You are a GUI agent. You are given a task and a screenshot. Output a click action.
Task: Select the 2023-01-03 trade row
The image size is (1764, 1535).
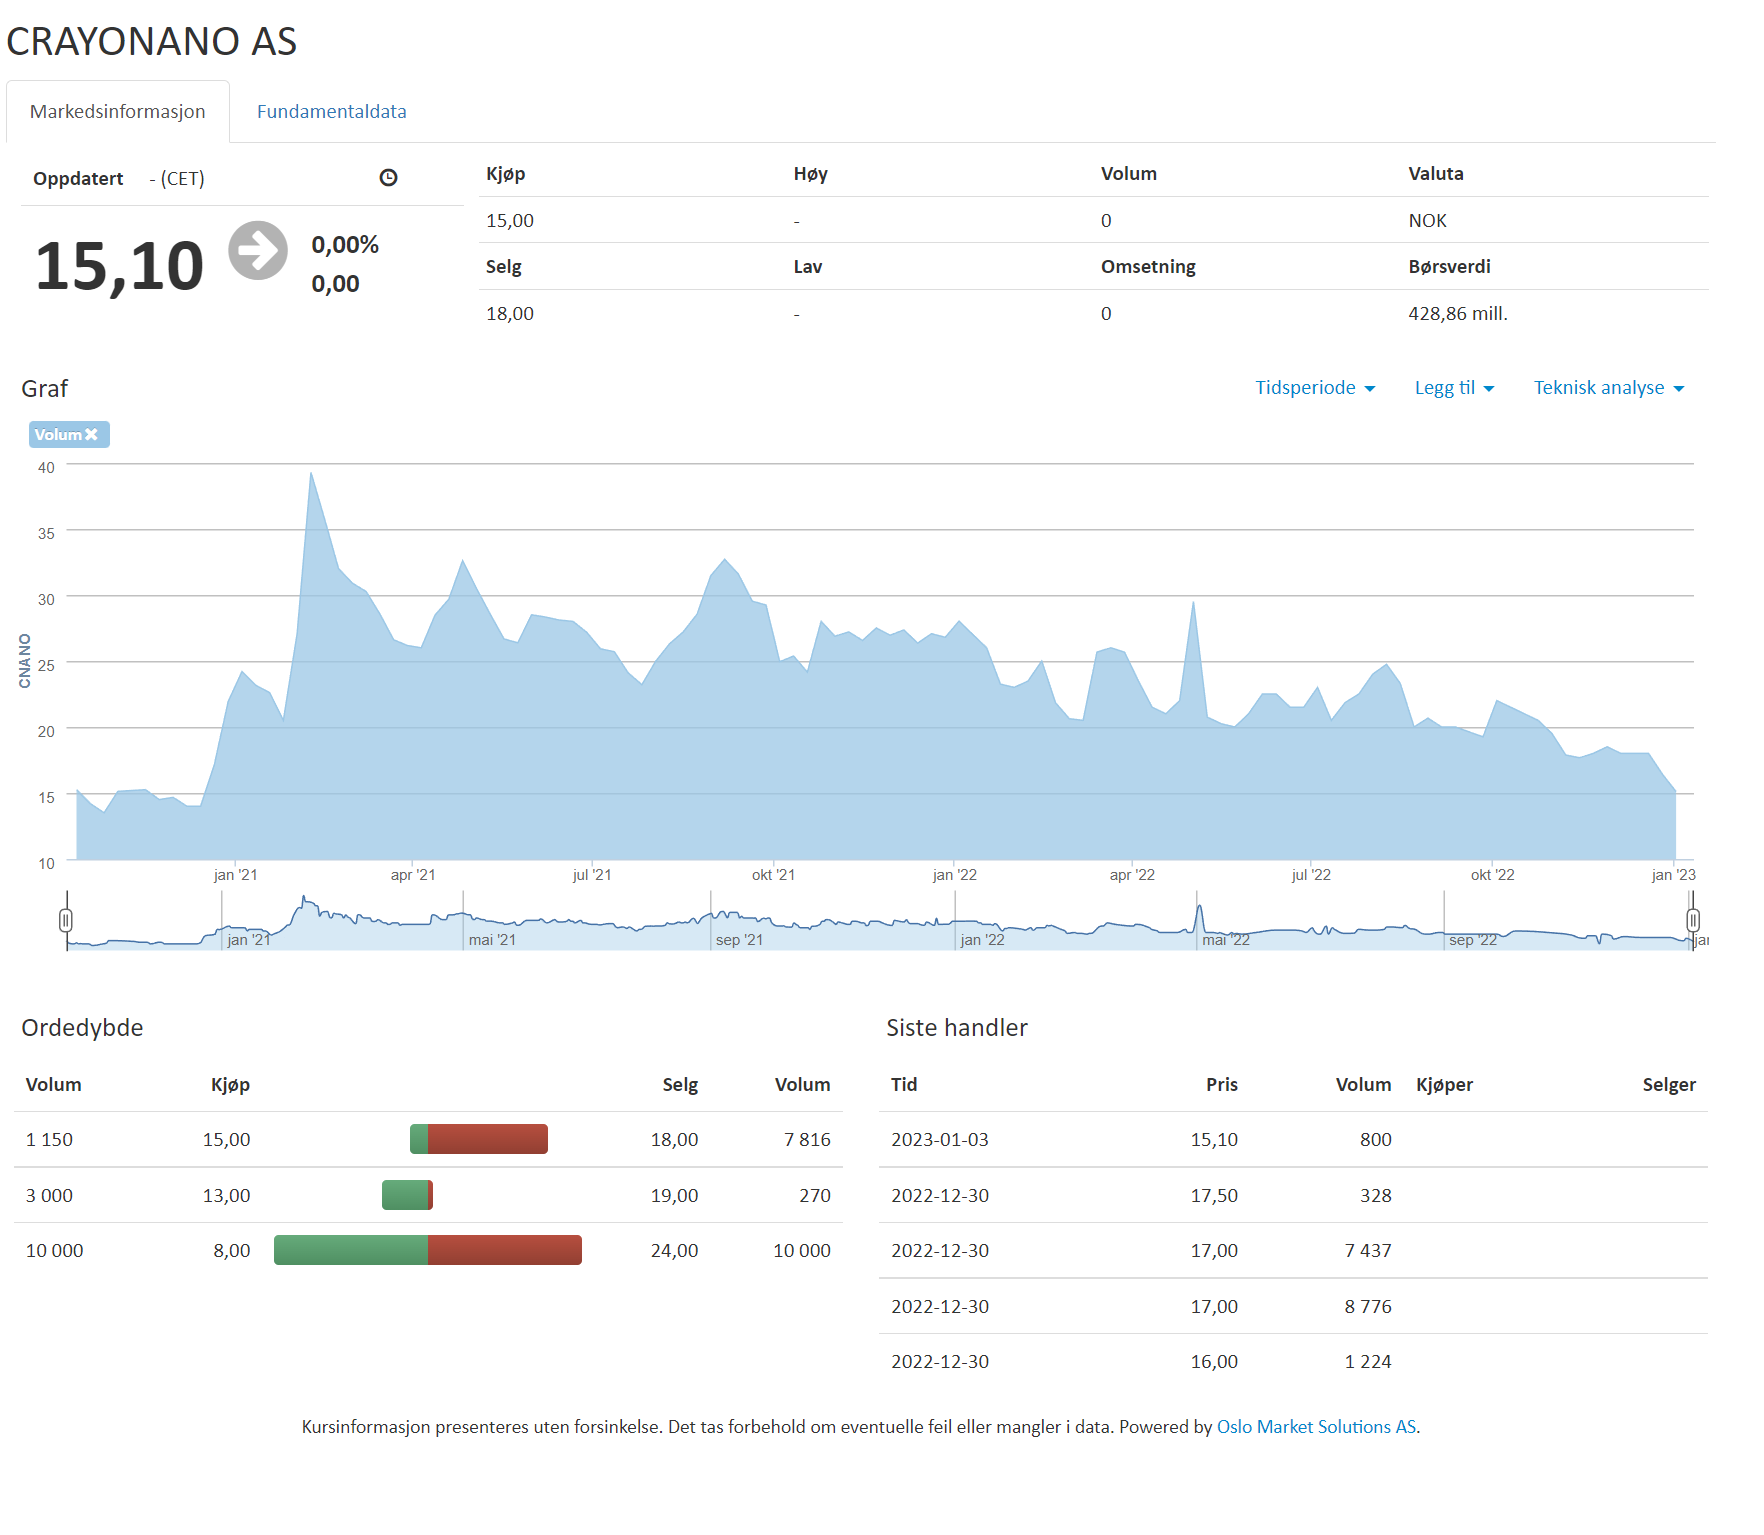pos(1293,1139)
